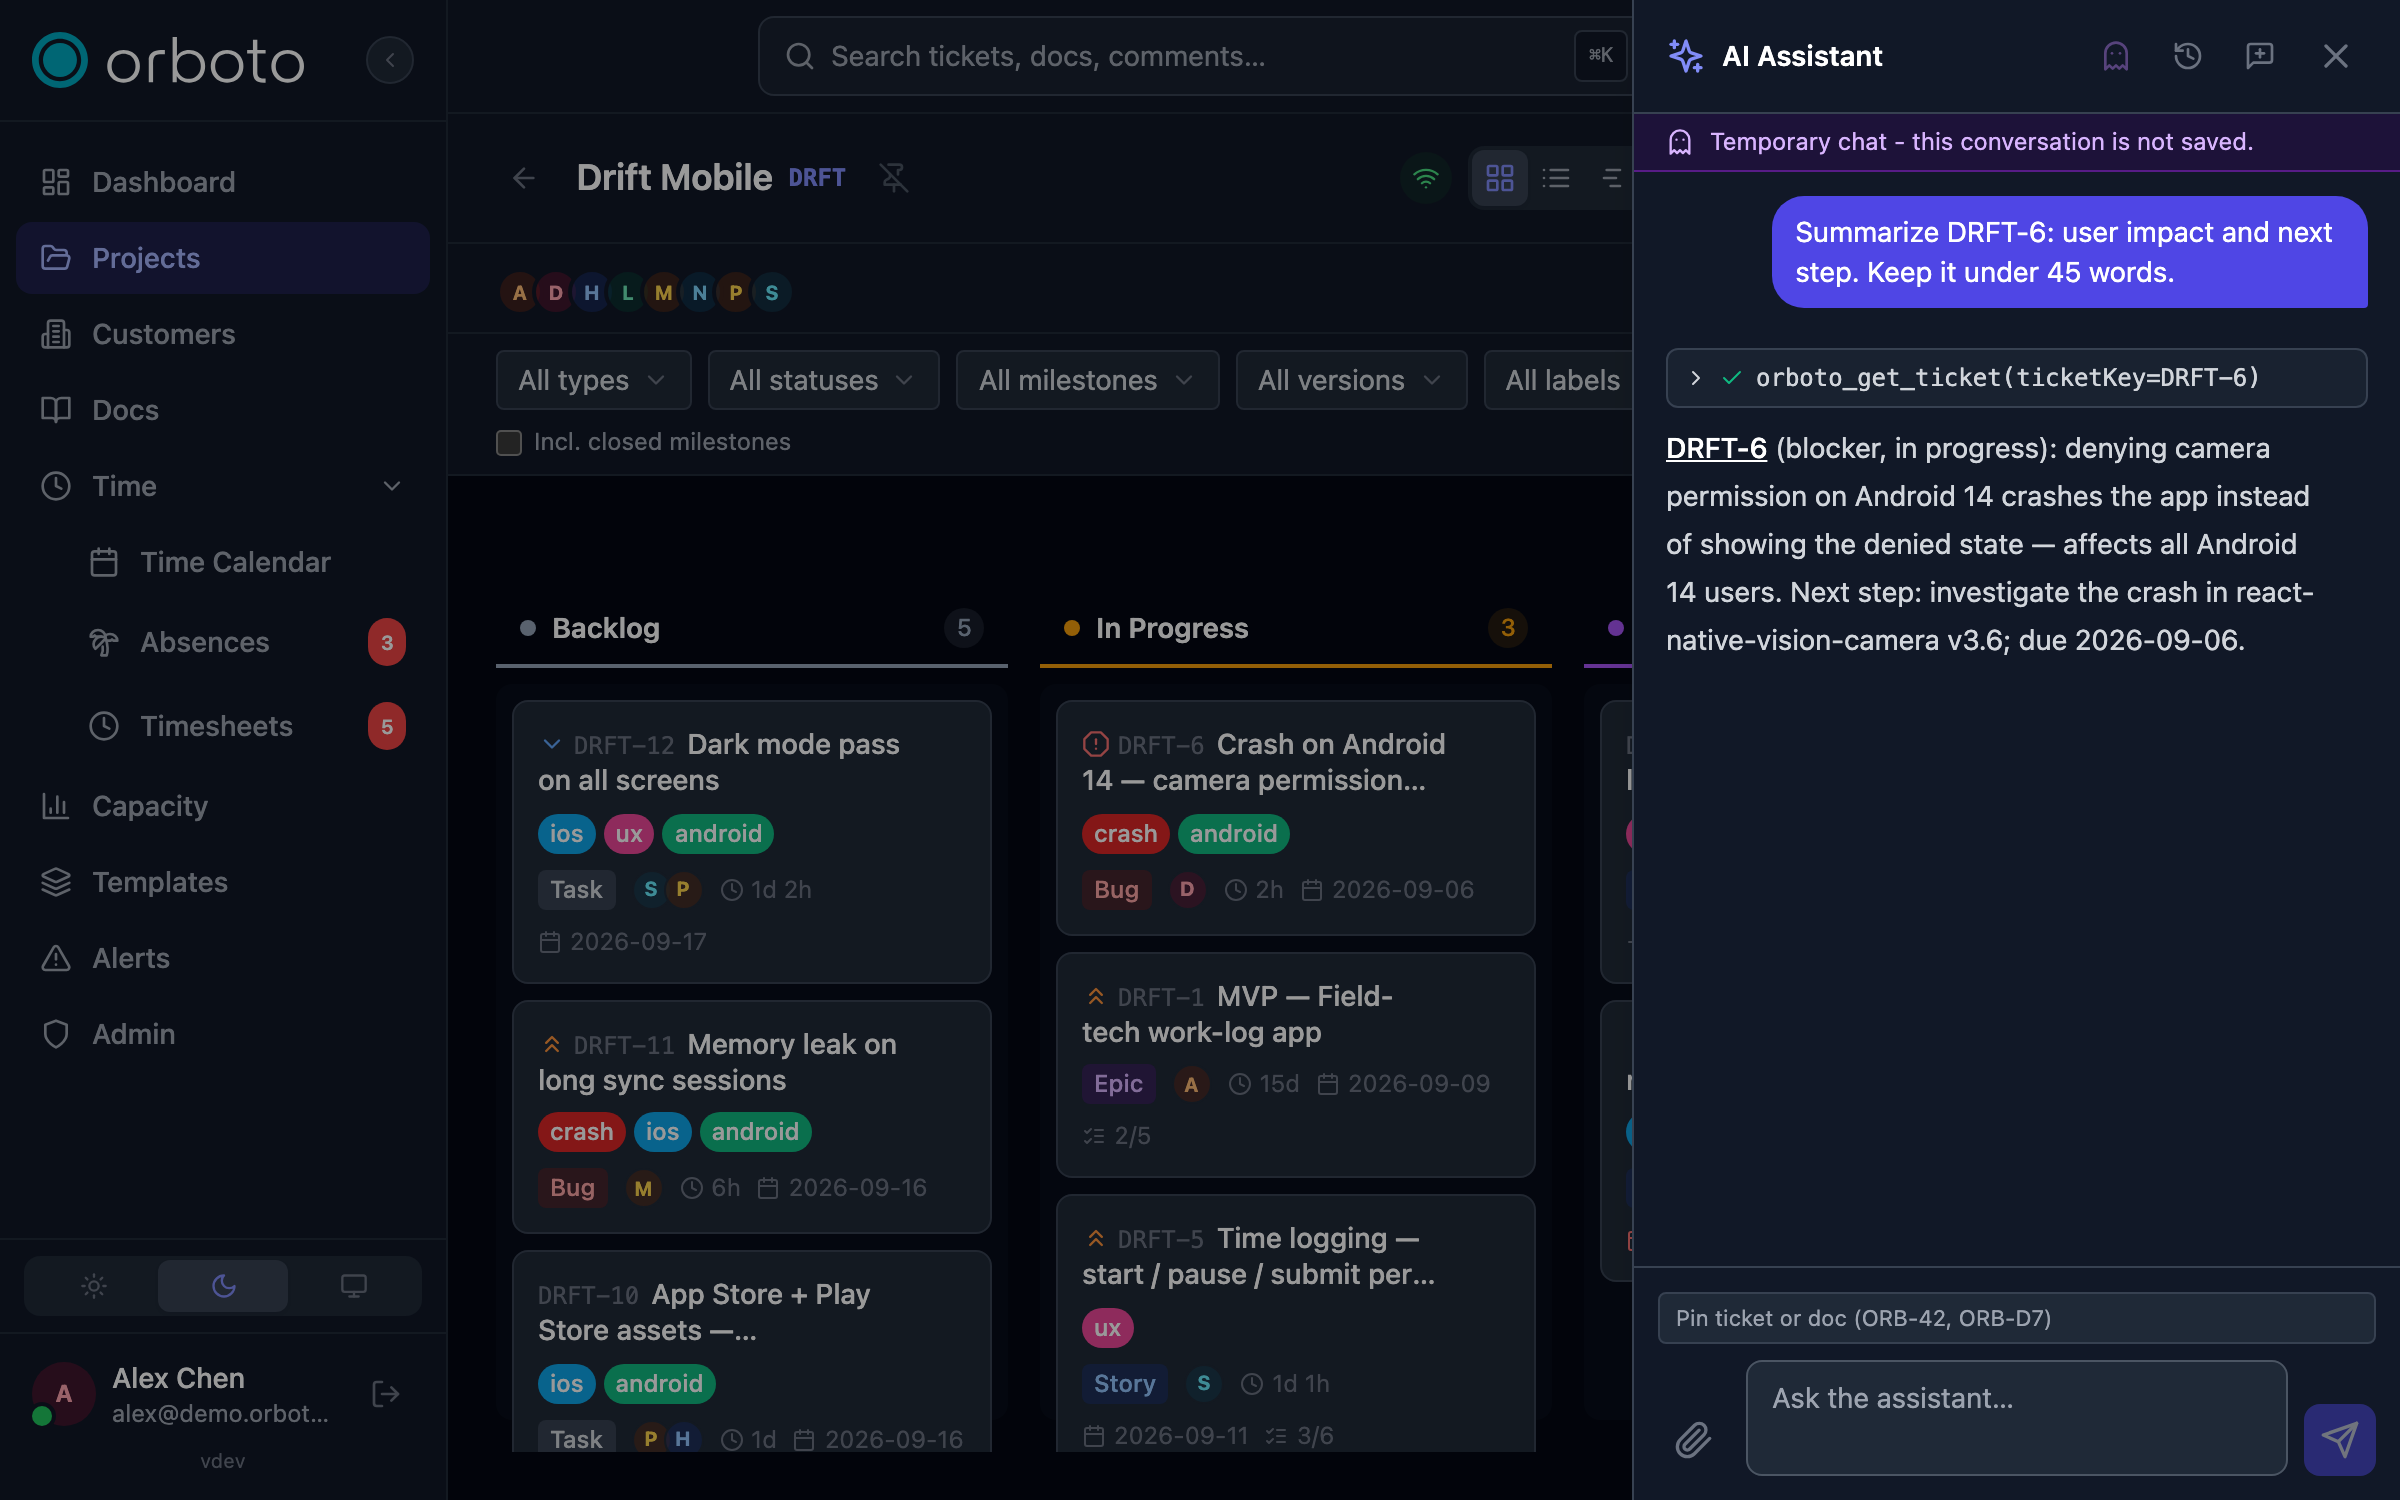The image size is (2400, 1500).
Task: Expand the orboto_get_ticket tool call
Action: point(1695,378)
